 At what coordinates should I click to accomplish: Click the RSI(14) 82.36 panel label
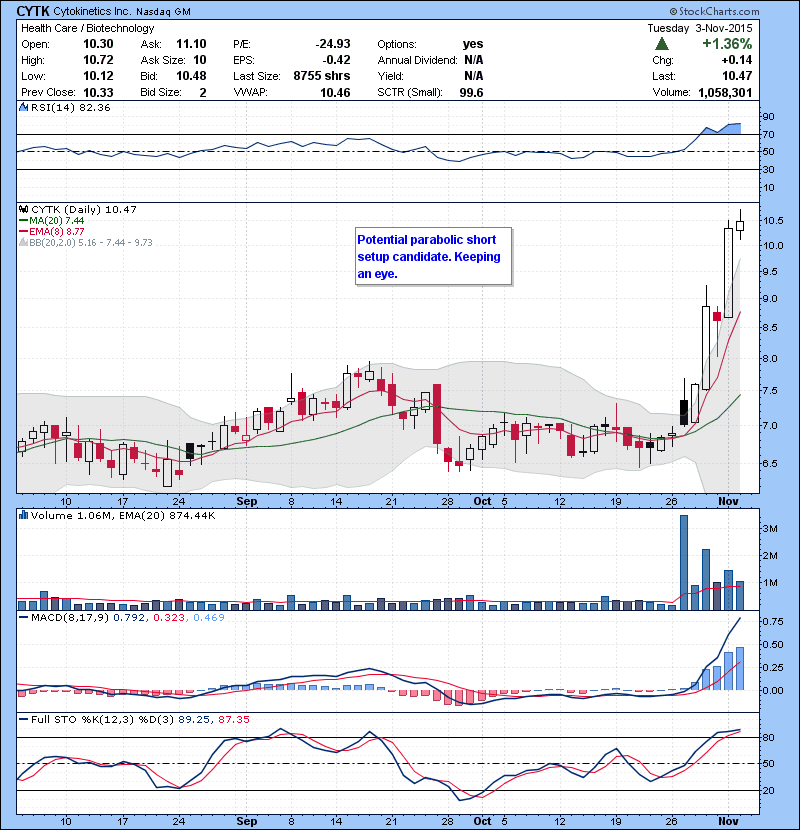click(71, 107)
